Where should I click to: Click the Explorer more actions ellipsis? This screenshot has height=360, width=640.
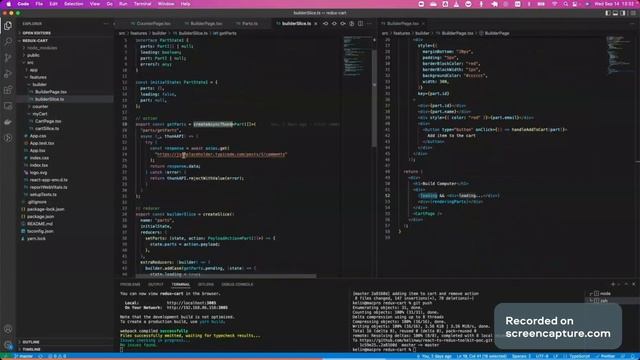tap(106, 24)
